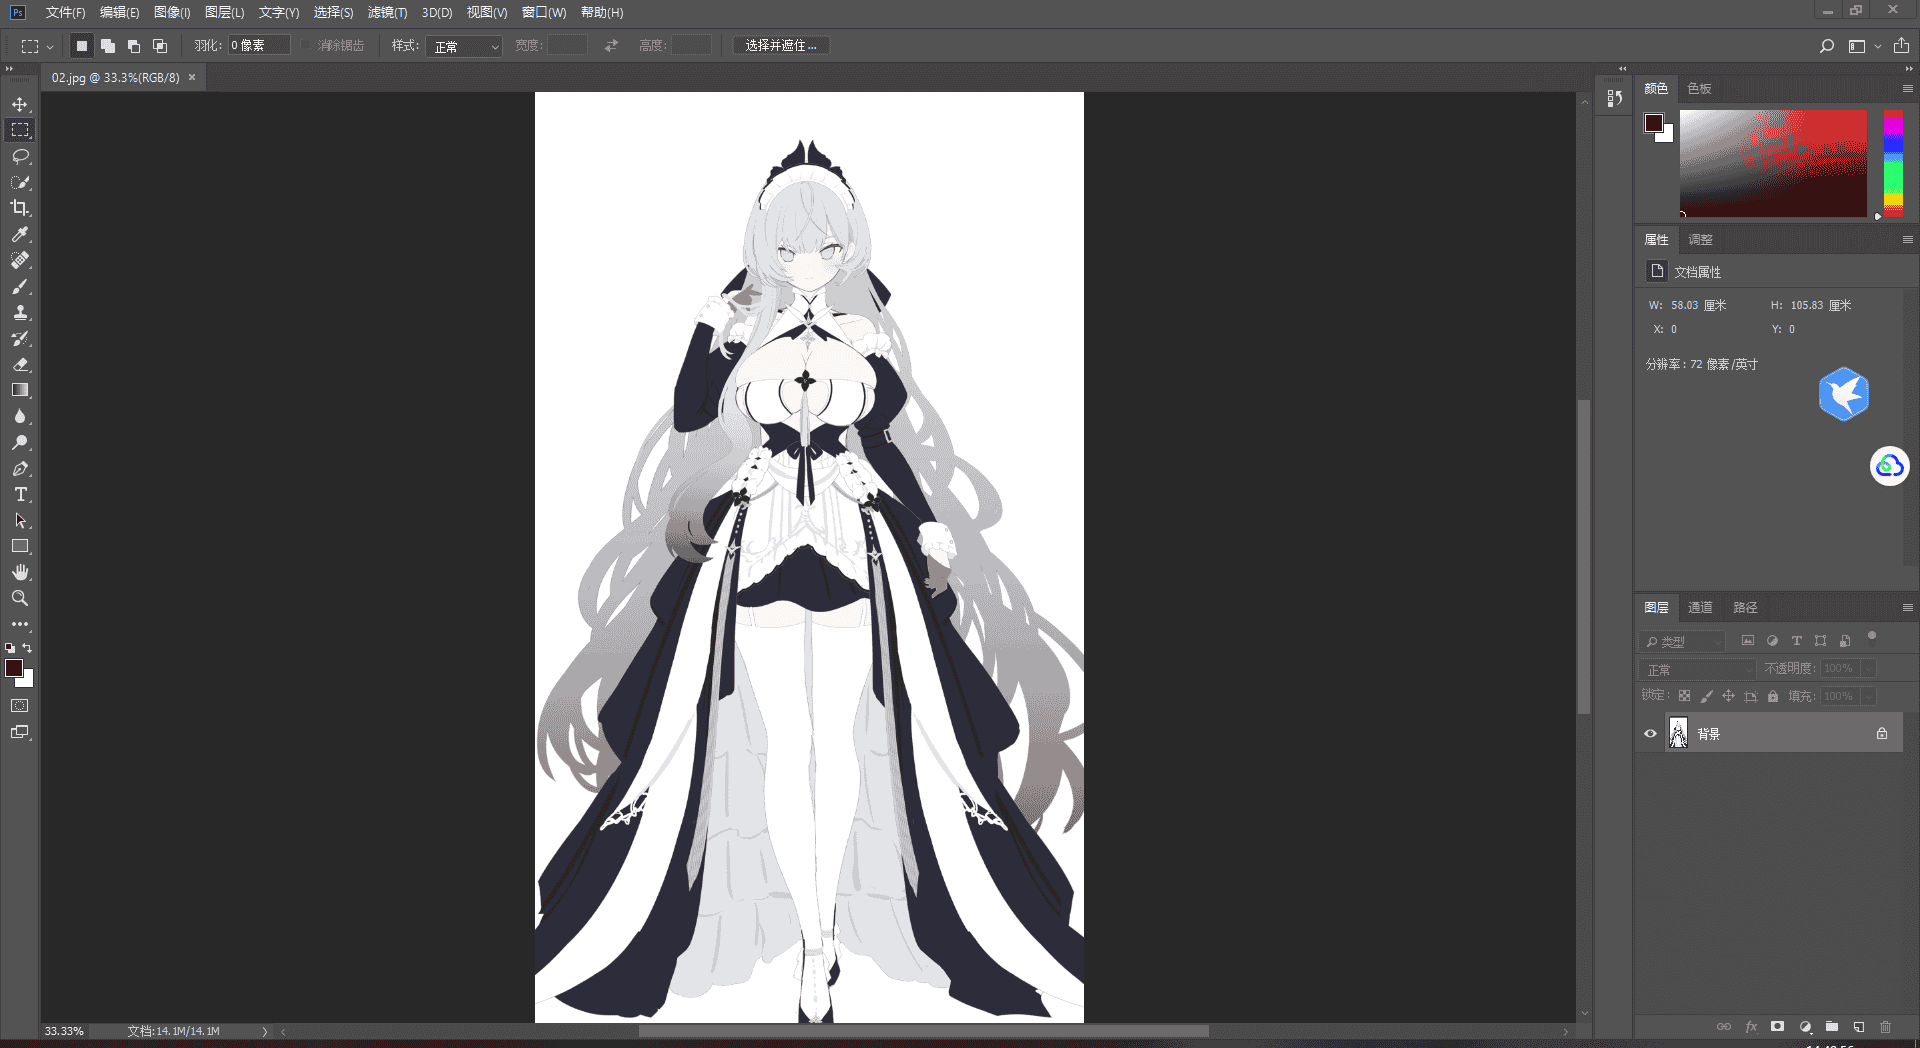Open the 样式 style dropdown
Viewport: 1920px width, 1048px height.
[464, 46]
